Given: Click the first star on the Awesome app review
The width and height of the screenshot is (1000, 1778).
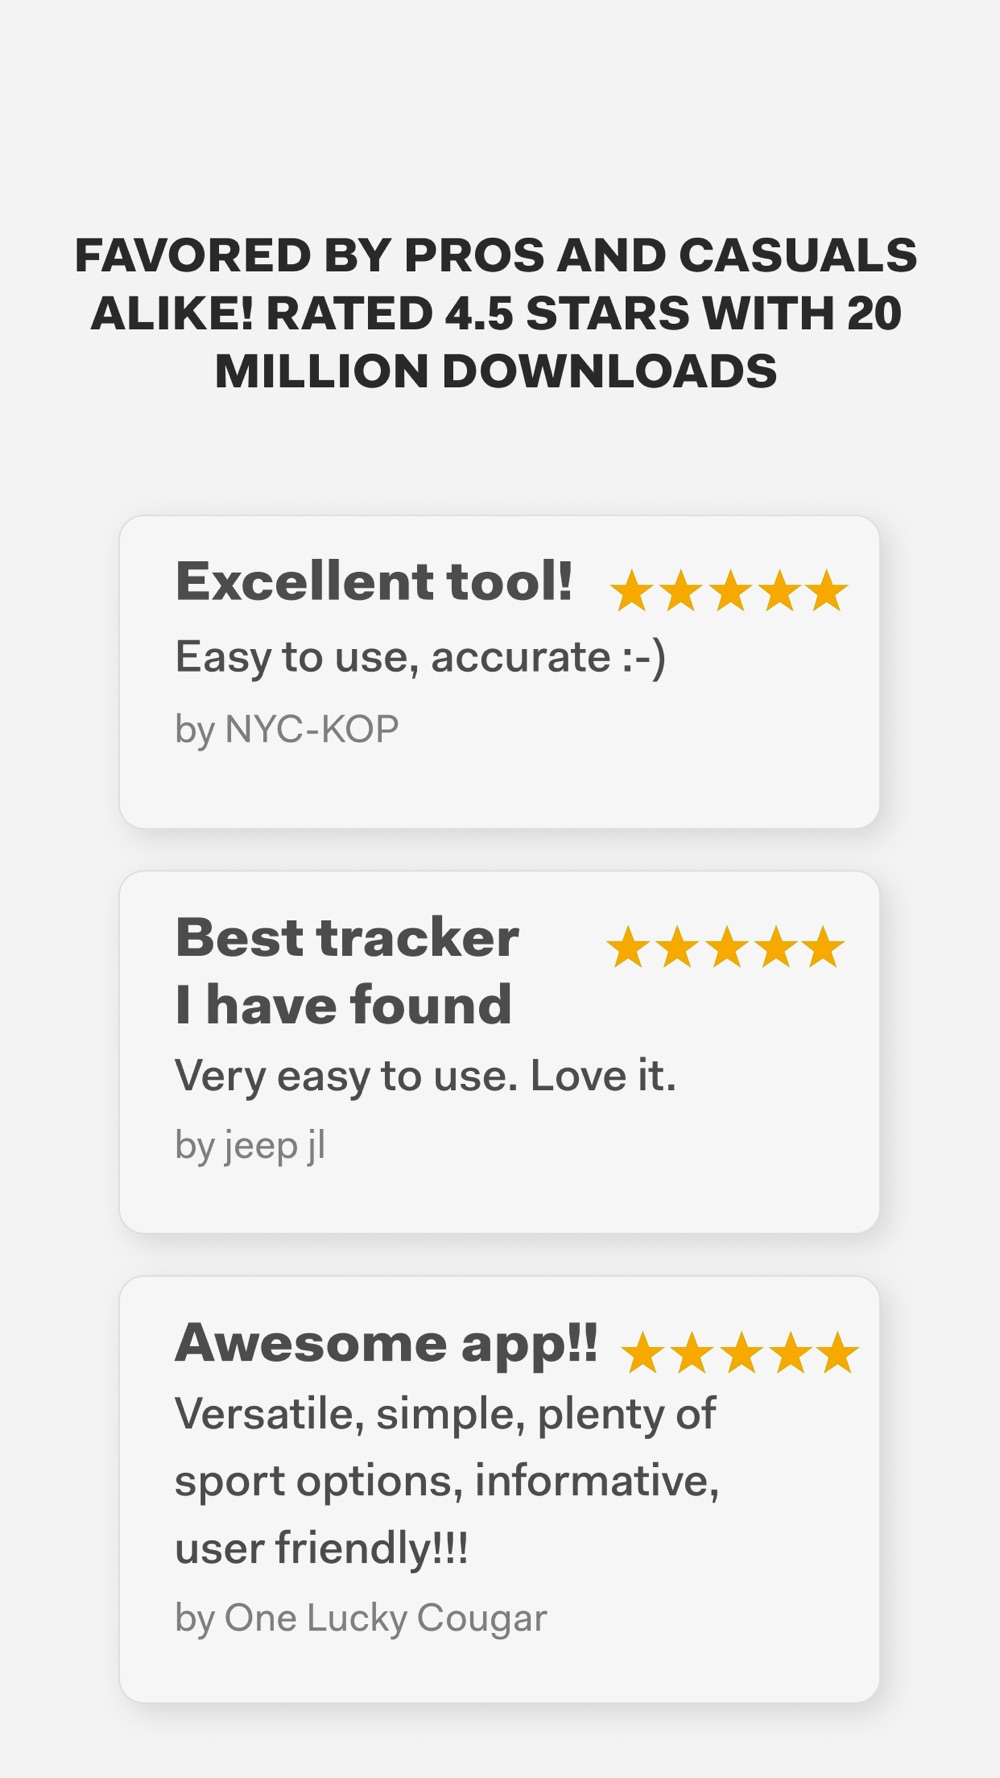Looking at the screenshot, I should tap(643, 1353).
